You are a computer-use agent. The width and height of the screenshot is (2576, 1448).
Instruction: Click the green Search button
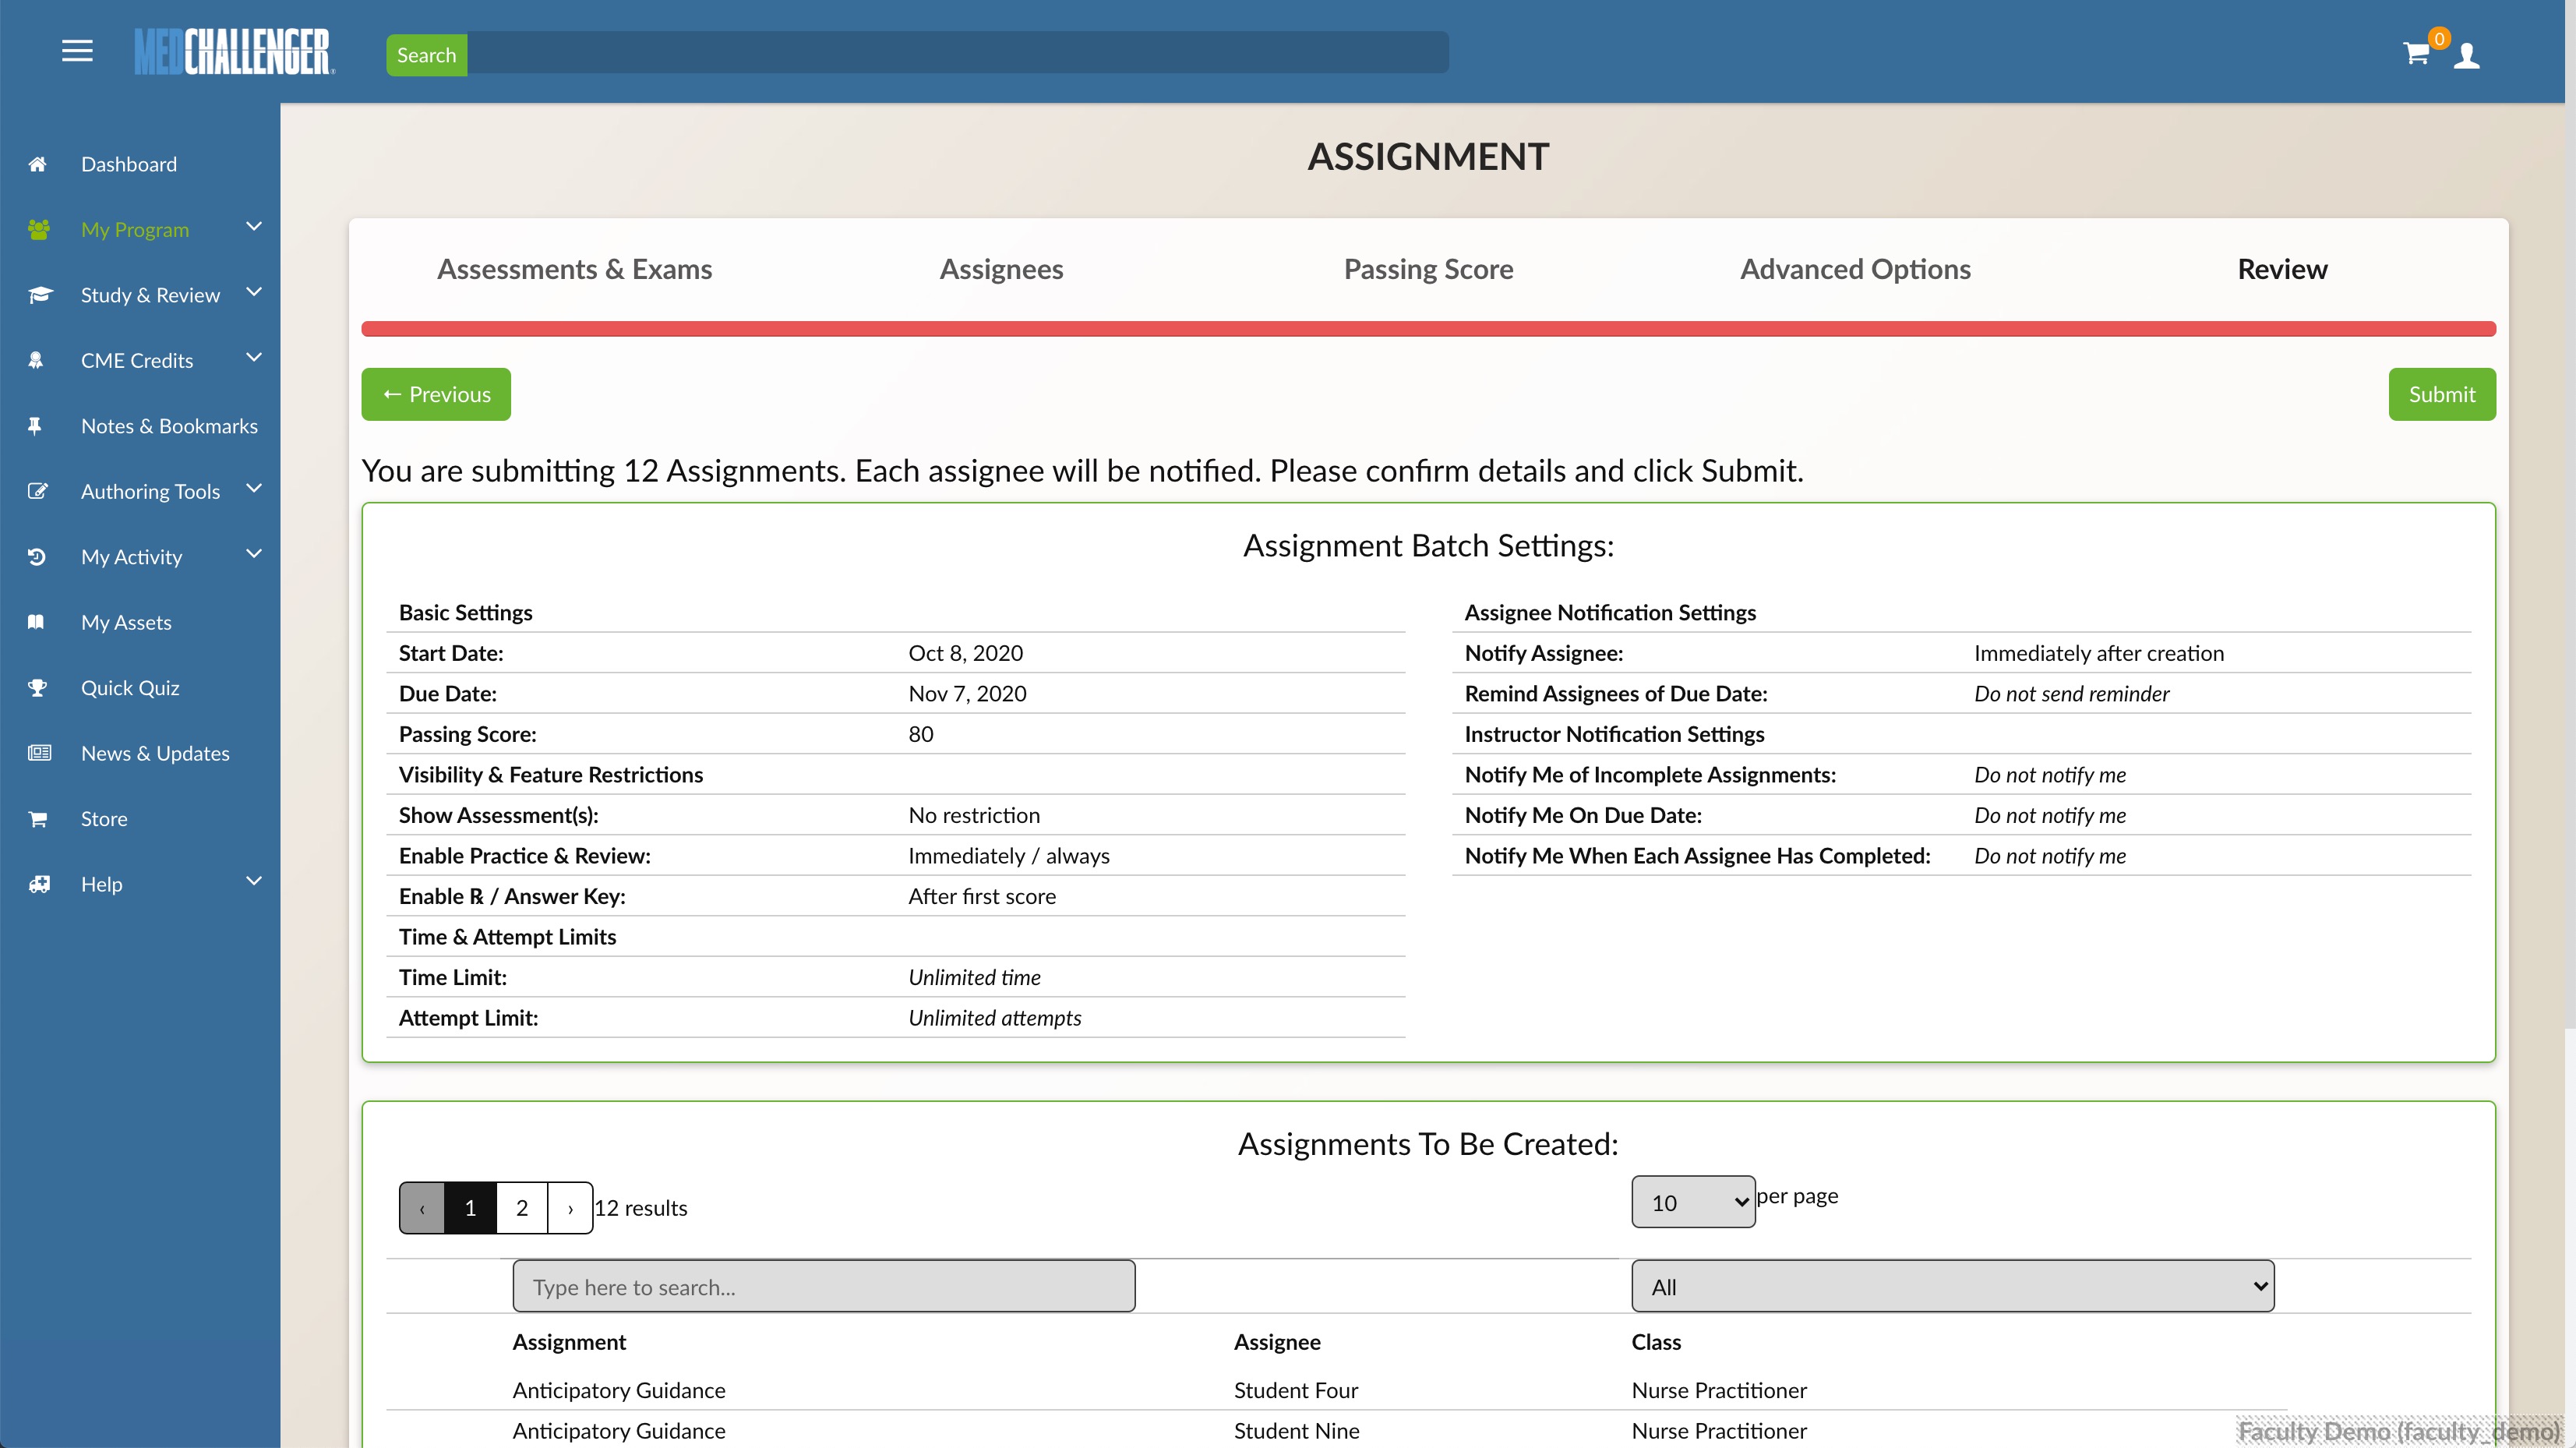click(x=427, y=55)
